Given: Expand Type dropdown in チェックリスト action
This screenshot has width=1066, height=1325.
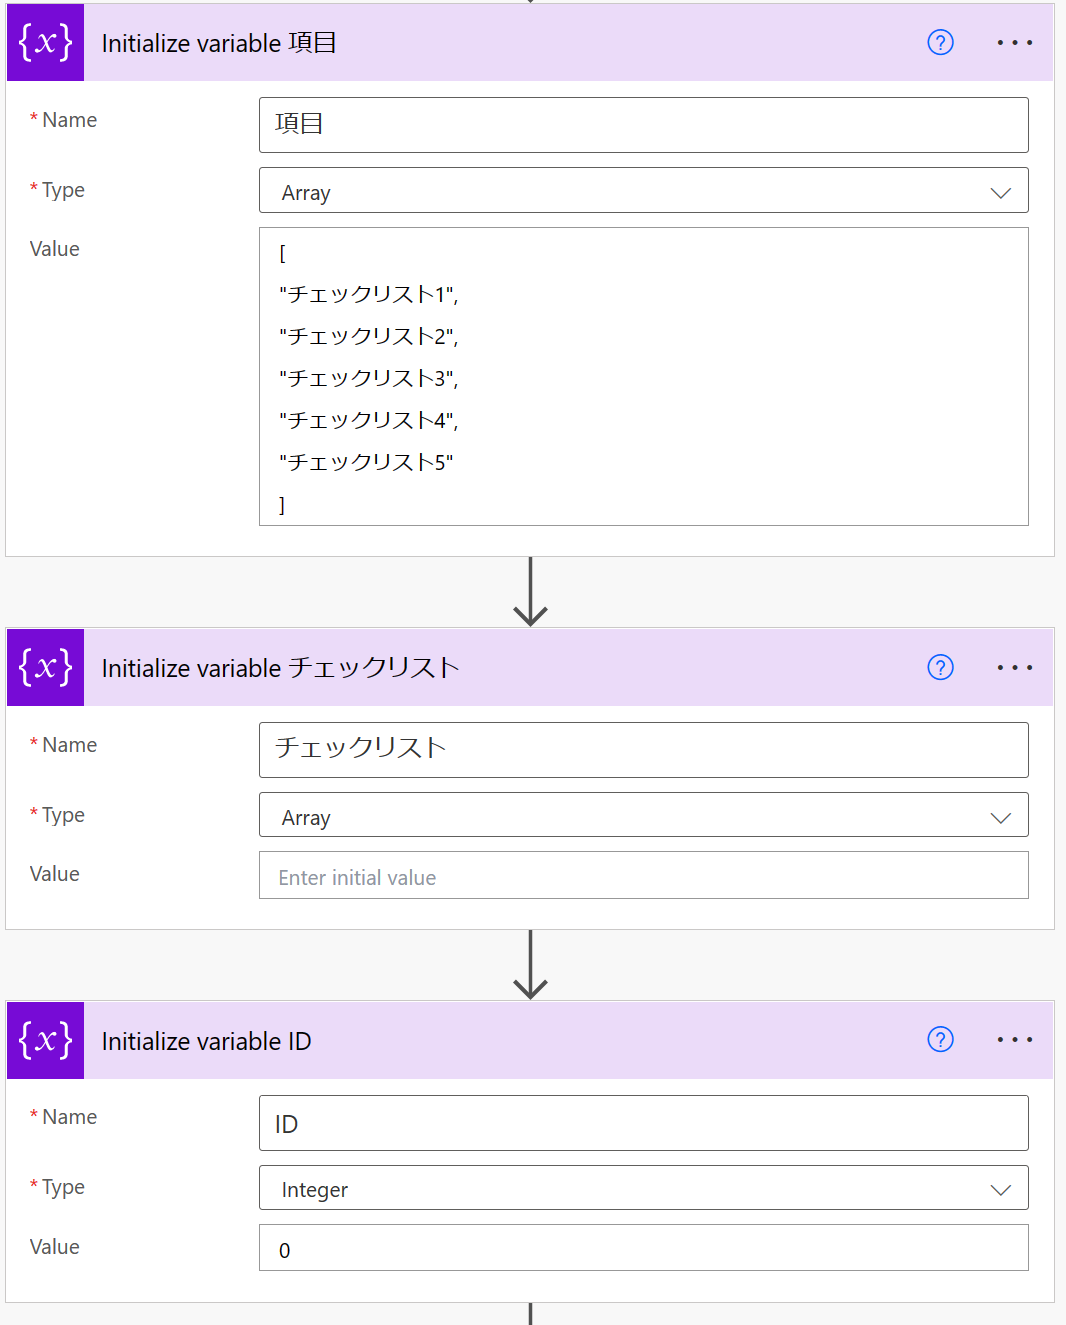Looking at the screenshot, I should click(x=643, y=815).
